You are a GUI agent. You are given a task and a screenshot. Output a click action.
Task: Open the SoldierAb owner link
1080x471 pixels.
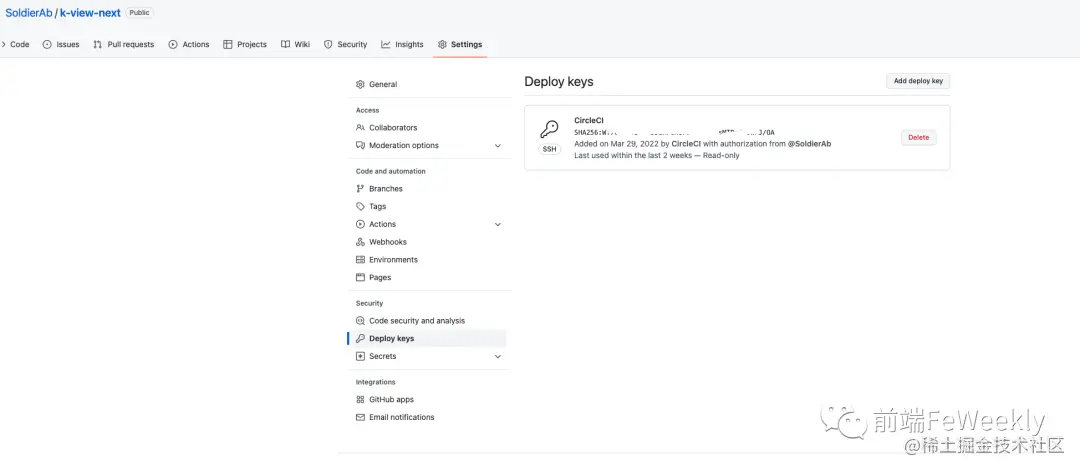29,12
